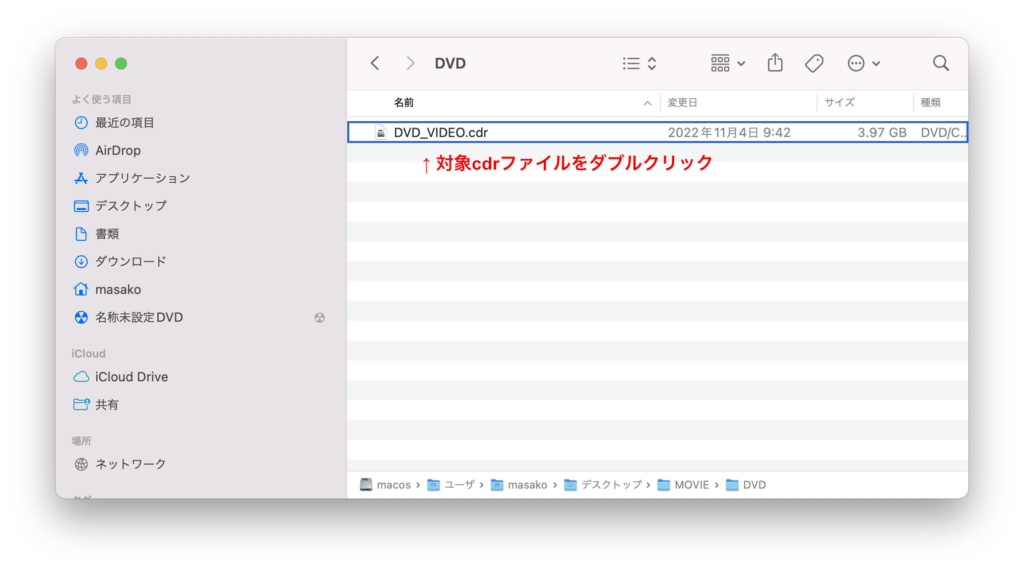Click the 3.97 GB size value
The height and width of the screenshot is (572, 1024).
[882, 133]
